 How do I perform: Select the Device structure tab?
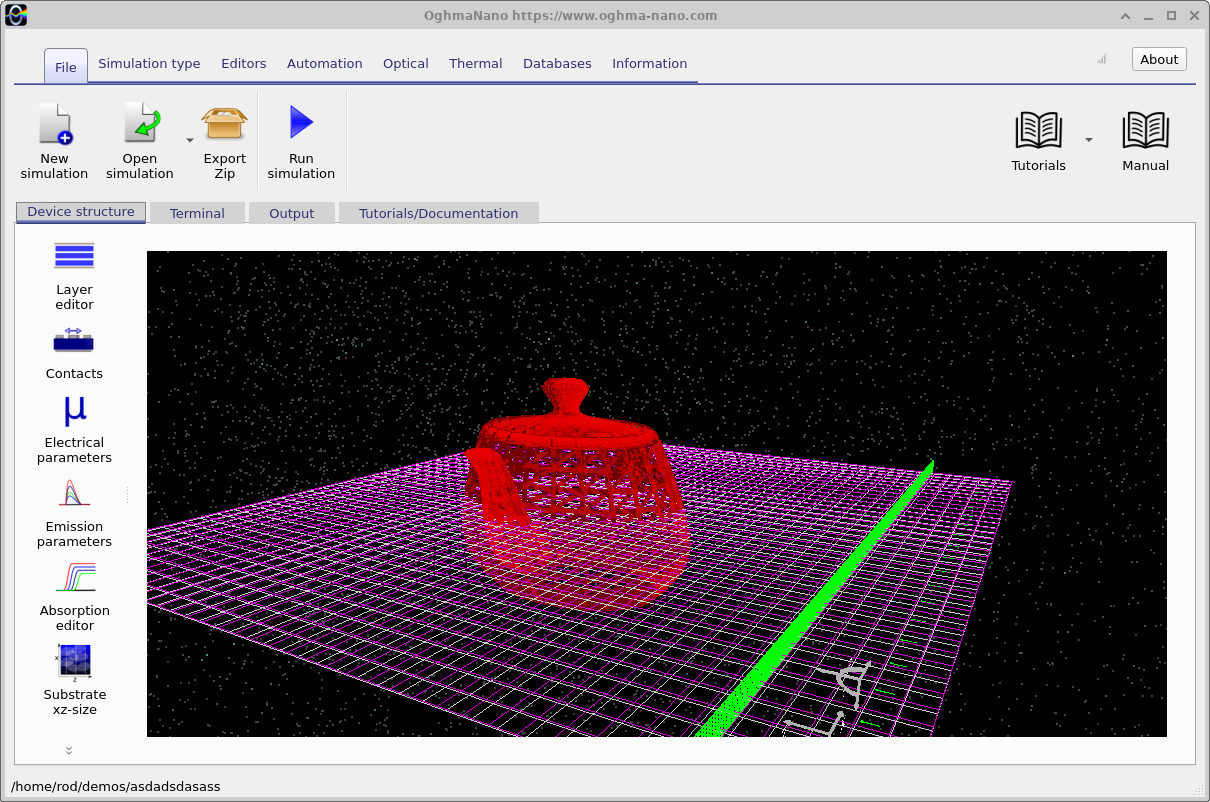(81, 212)
